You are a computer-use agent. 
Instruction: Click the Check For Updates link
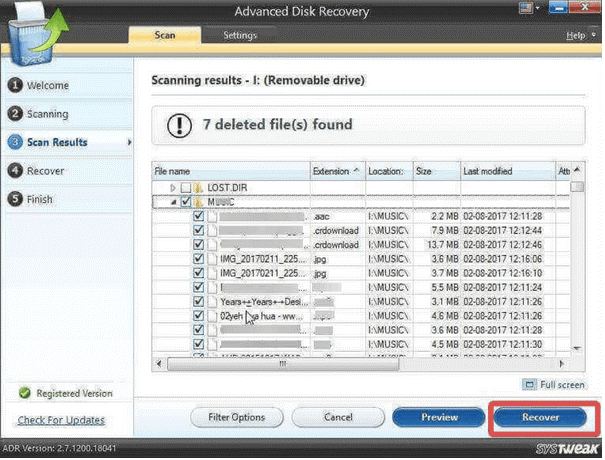coord(61,420)
